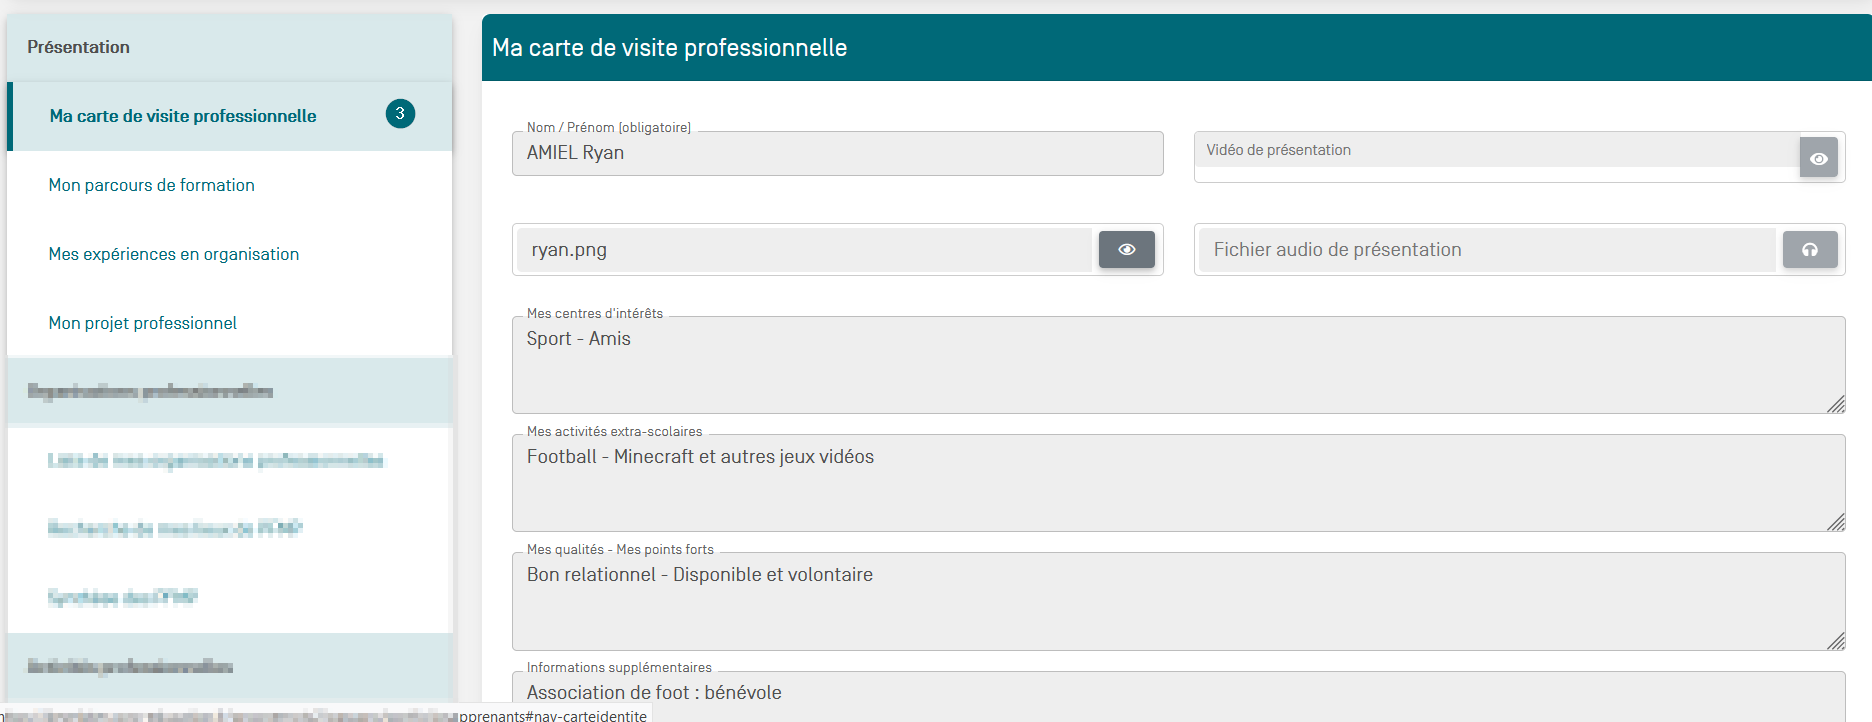The height and width of the screenshot is (722, 1872).
Task: Click resize grip of Mes activités extra-scolaires box
Action: pos(1835,522)
